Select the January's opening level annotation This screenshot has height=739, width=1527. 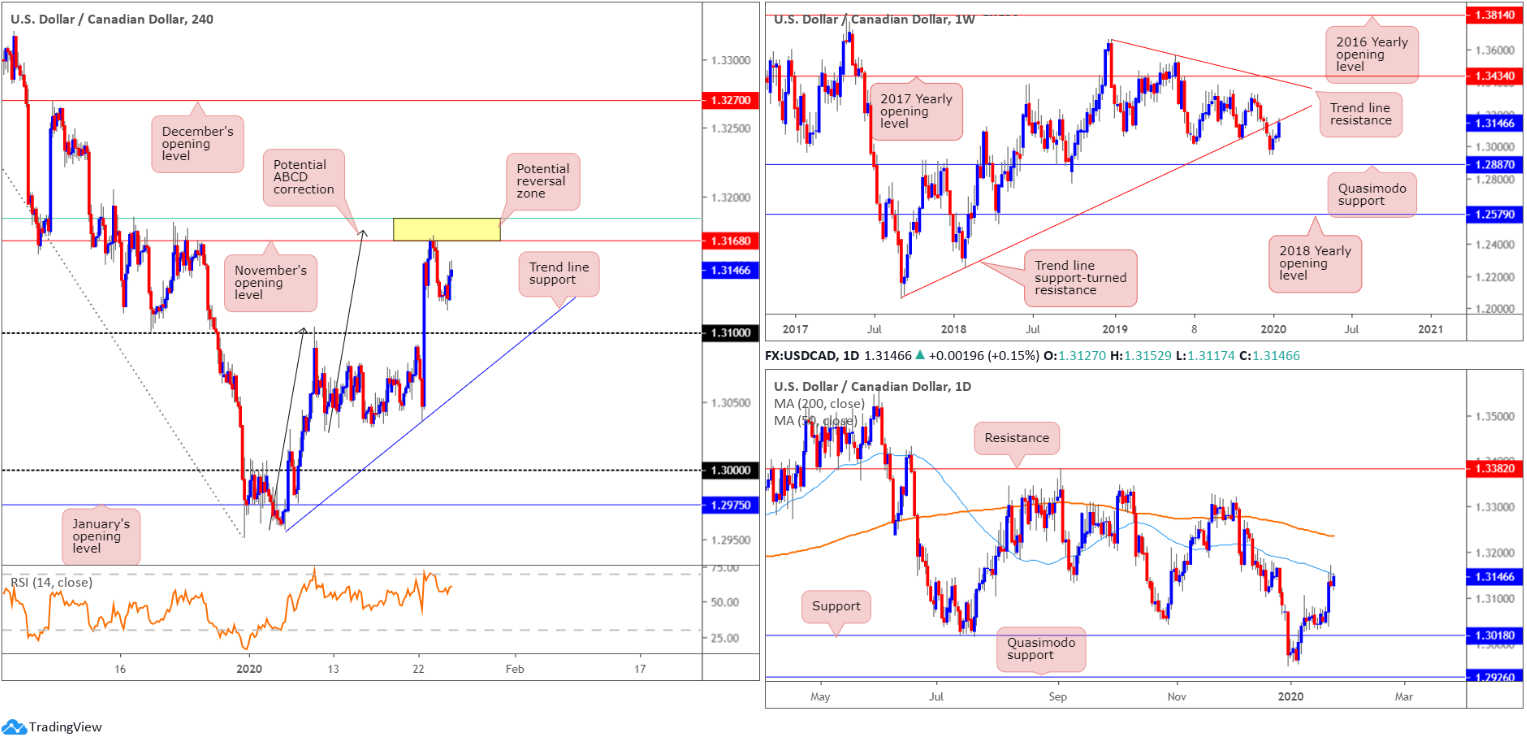click(101, 535)
